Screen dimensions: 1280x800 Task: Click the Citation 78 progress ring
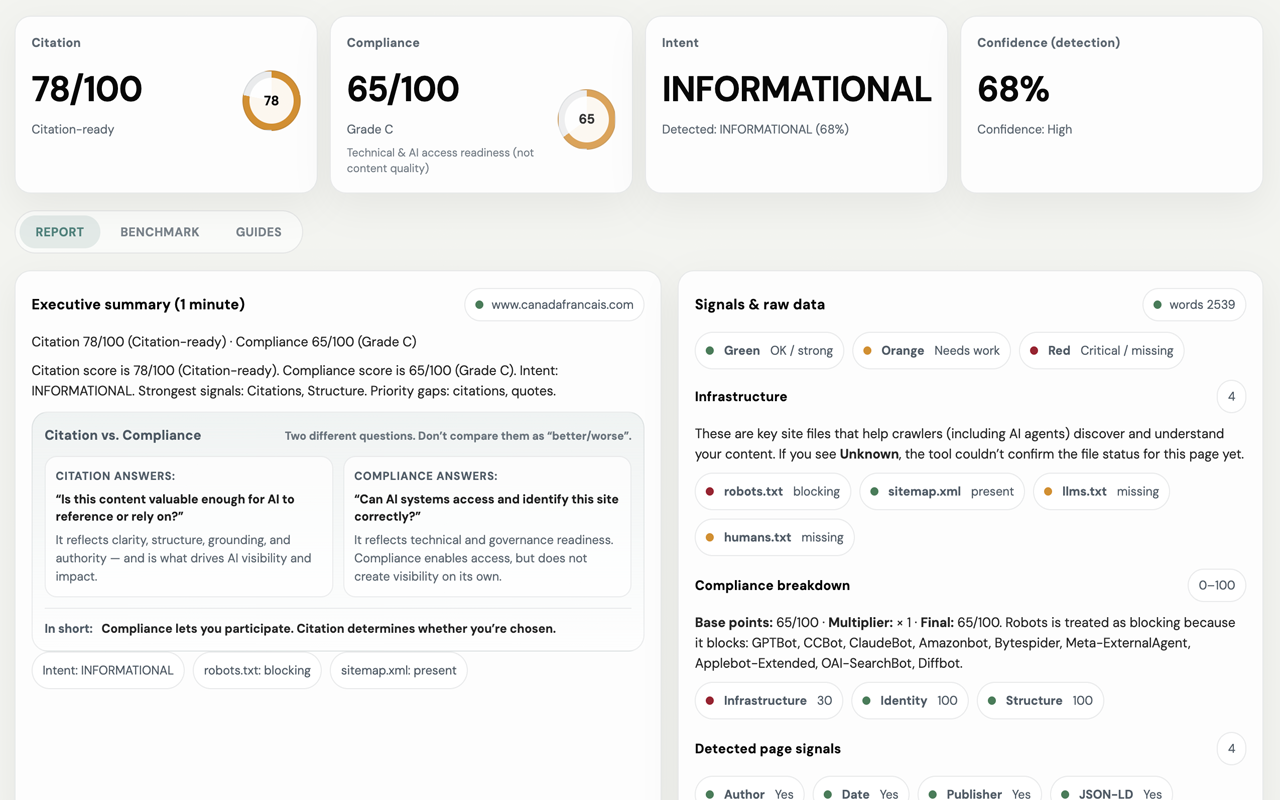(271, 100)
